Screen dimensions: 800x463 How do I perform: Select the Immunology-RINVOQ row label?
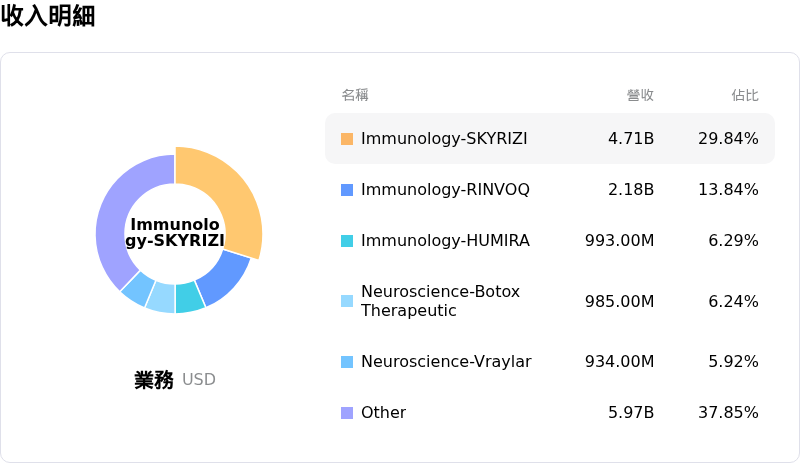(x=445, y=190)
